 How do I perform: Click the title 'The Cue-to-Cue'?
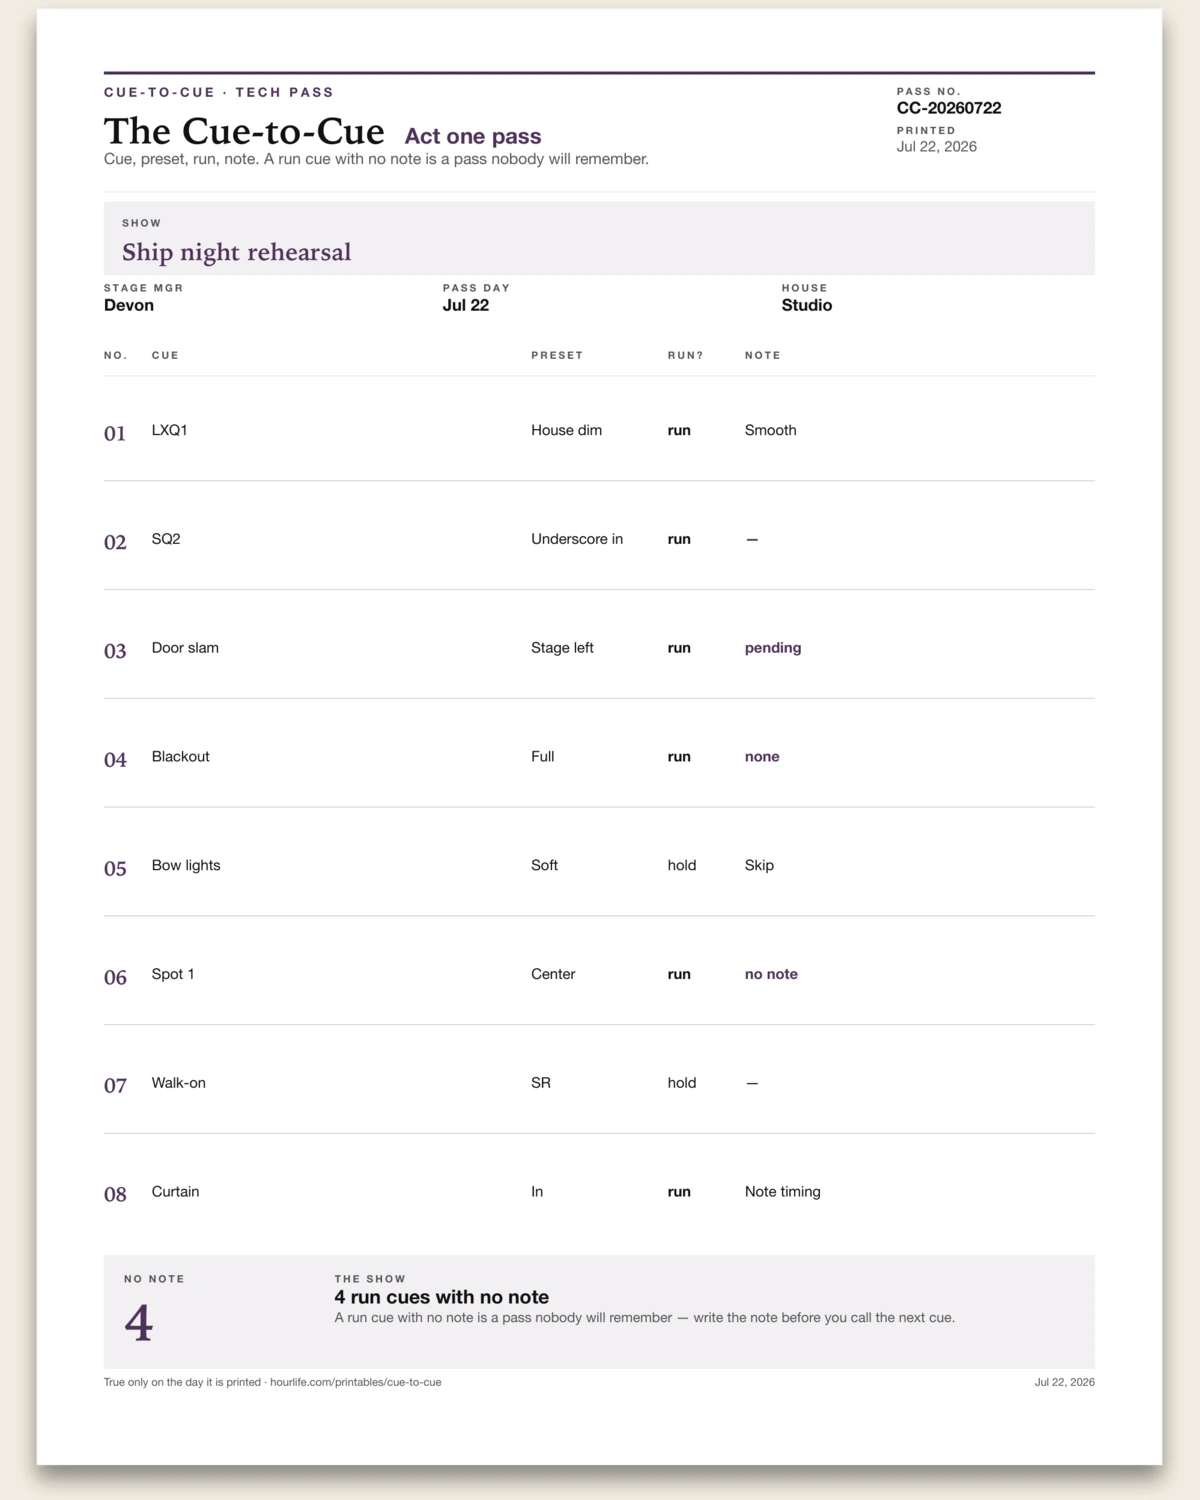click(x=244, y=132)
